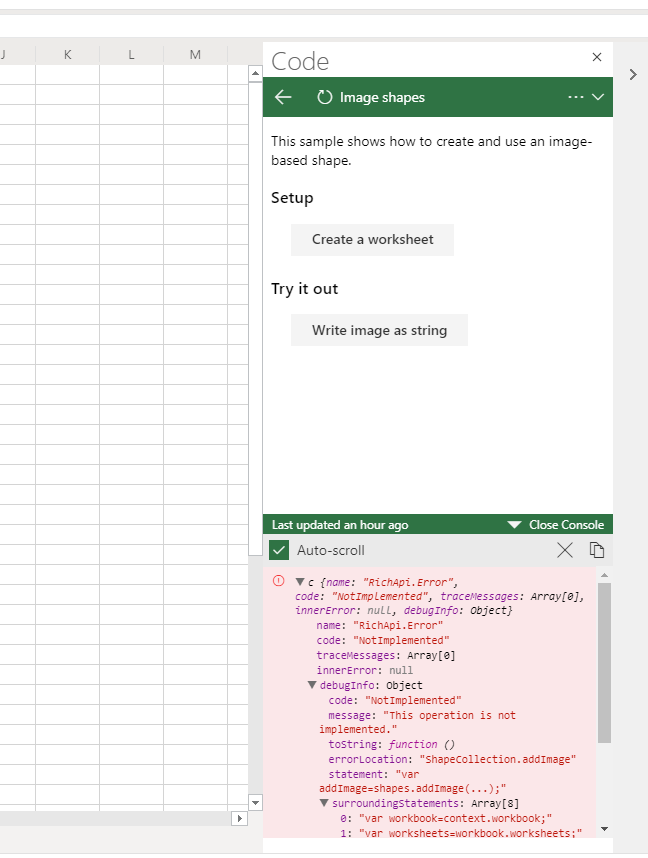Click Create a worksheet

[x=372, y=240]
